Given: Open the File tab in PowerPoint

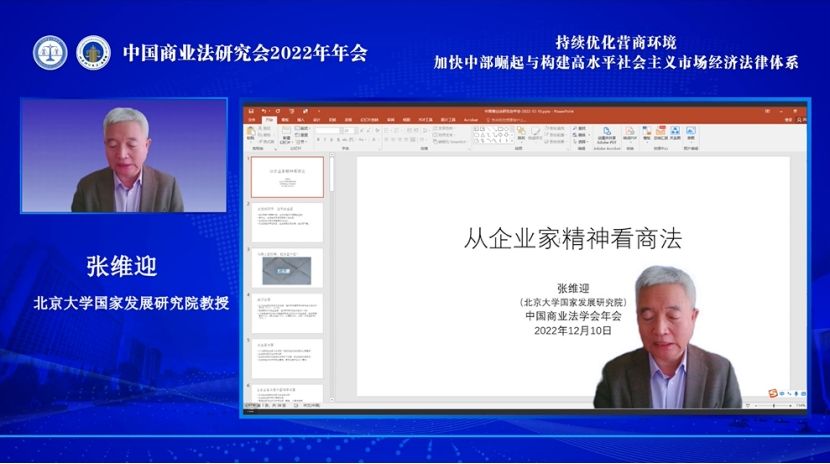Looking at the screenshot, I should (x=269, y=119).
